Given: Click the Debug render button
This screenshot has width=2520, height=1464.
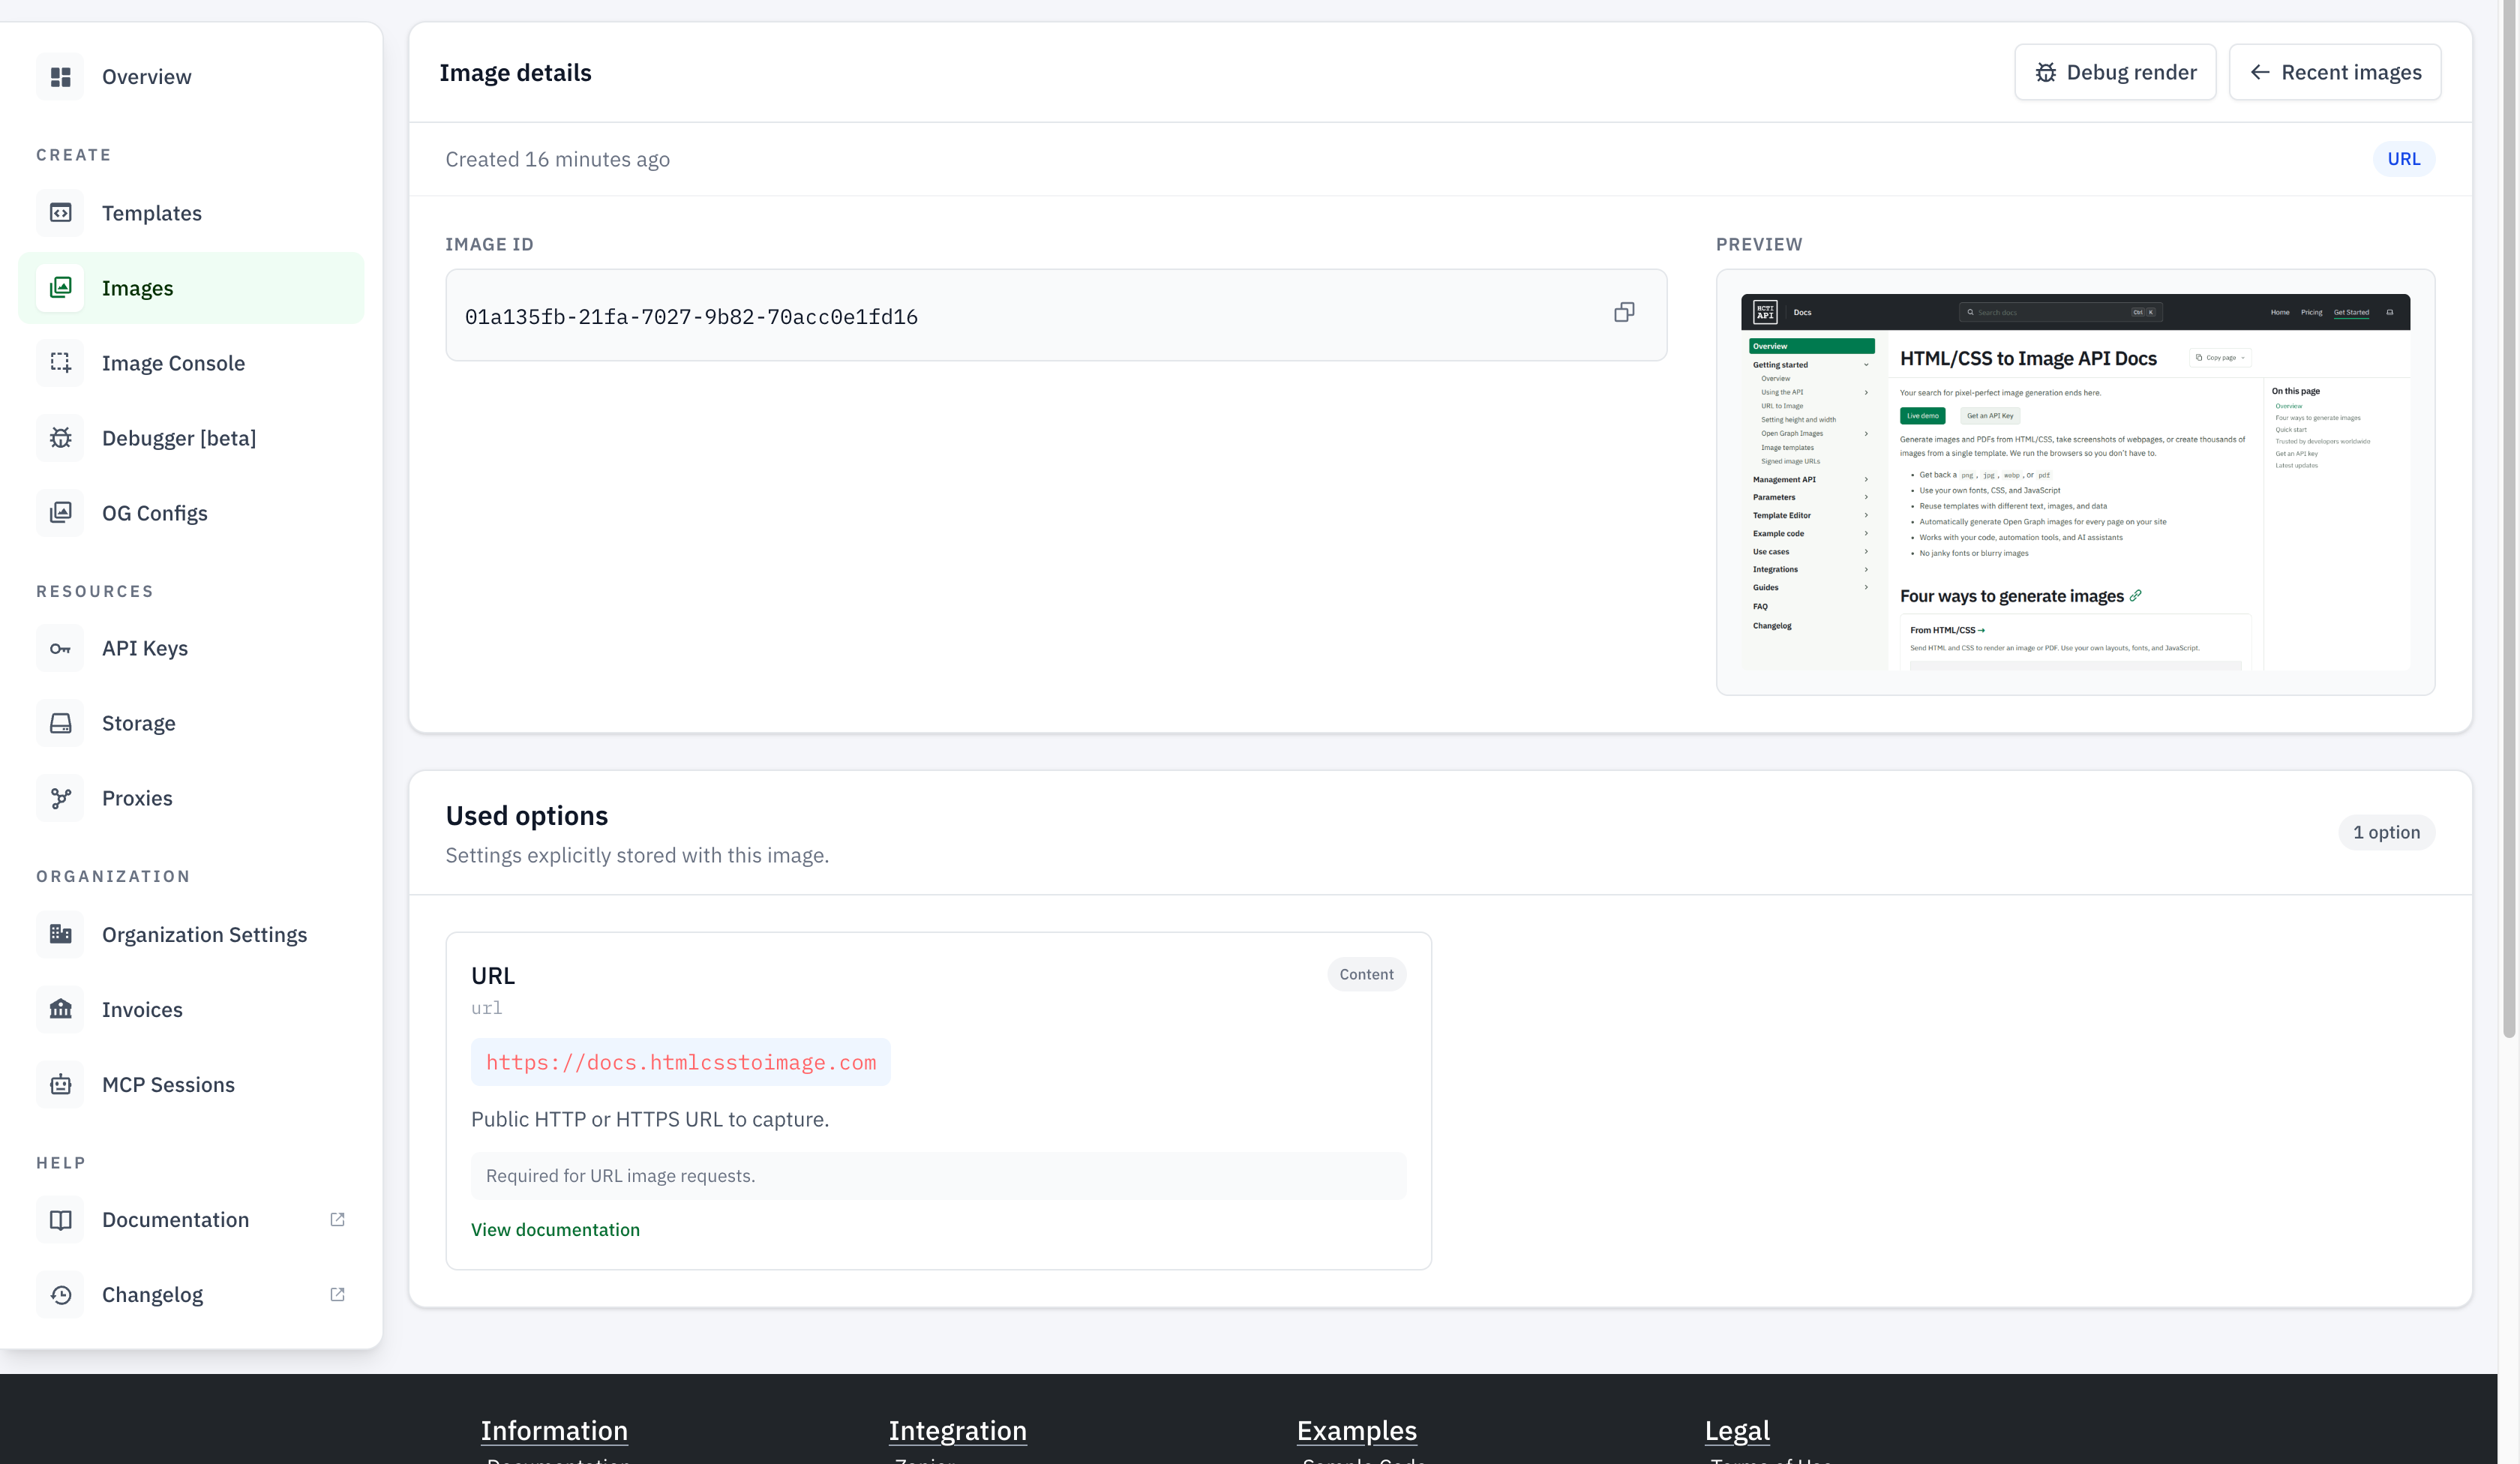Looking at the screenshot, I should [x=2115, y=72].
